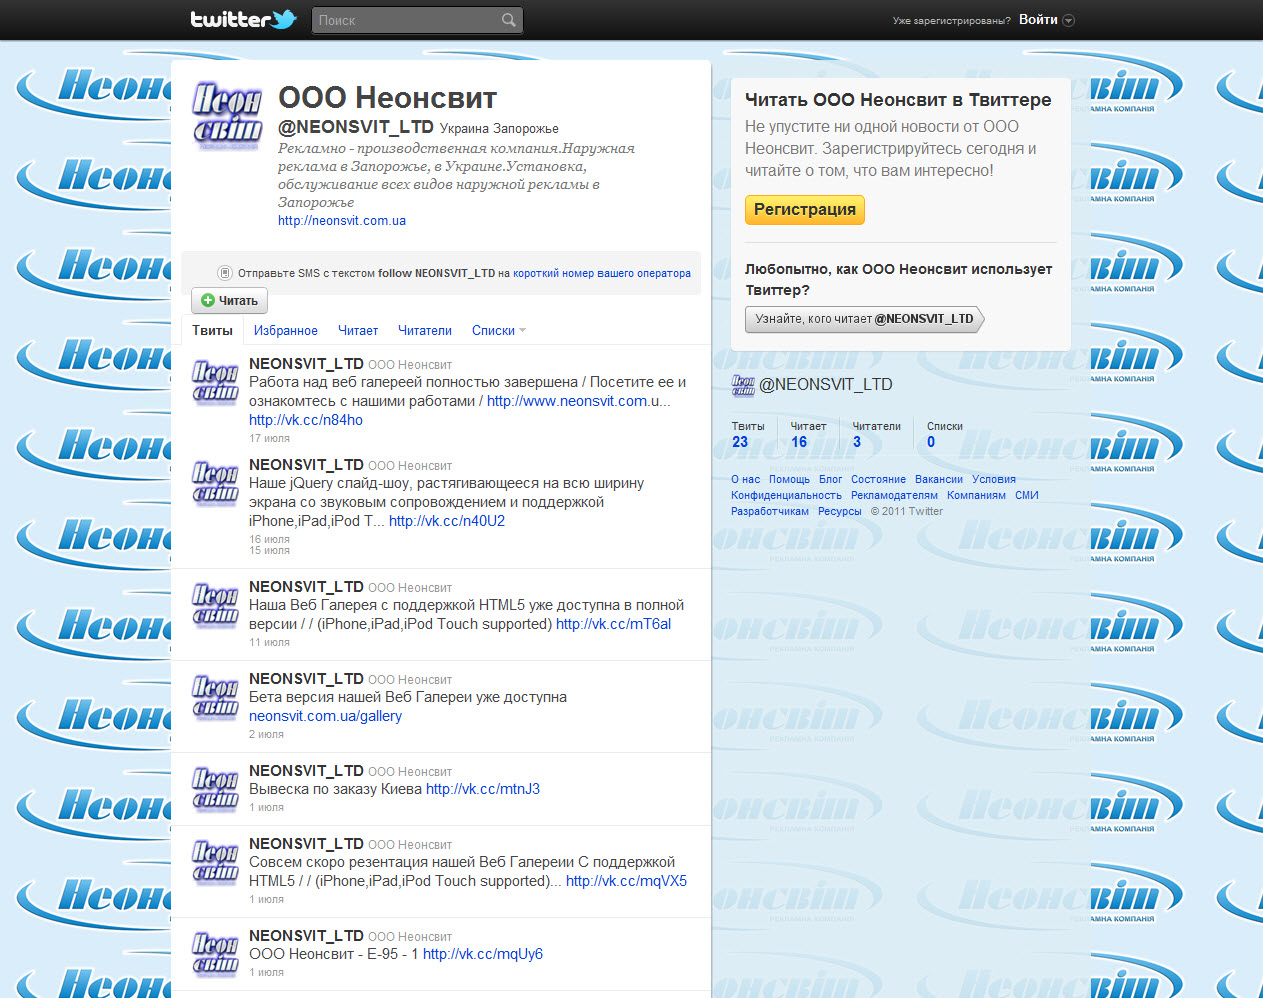
Task: Open the Читает tab
Action: pos(358,331)
